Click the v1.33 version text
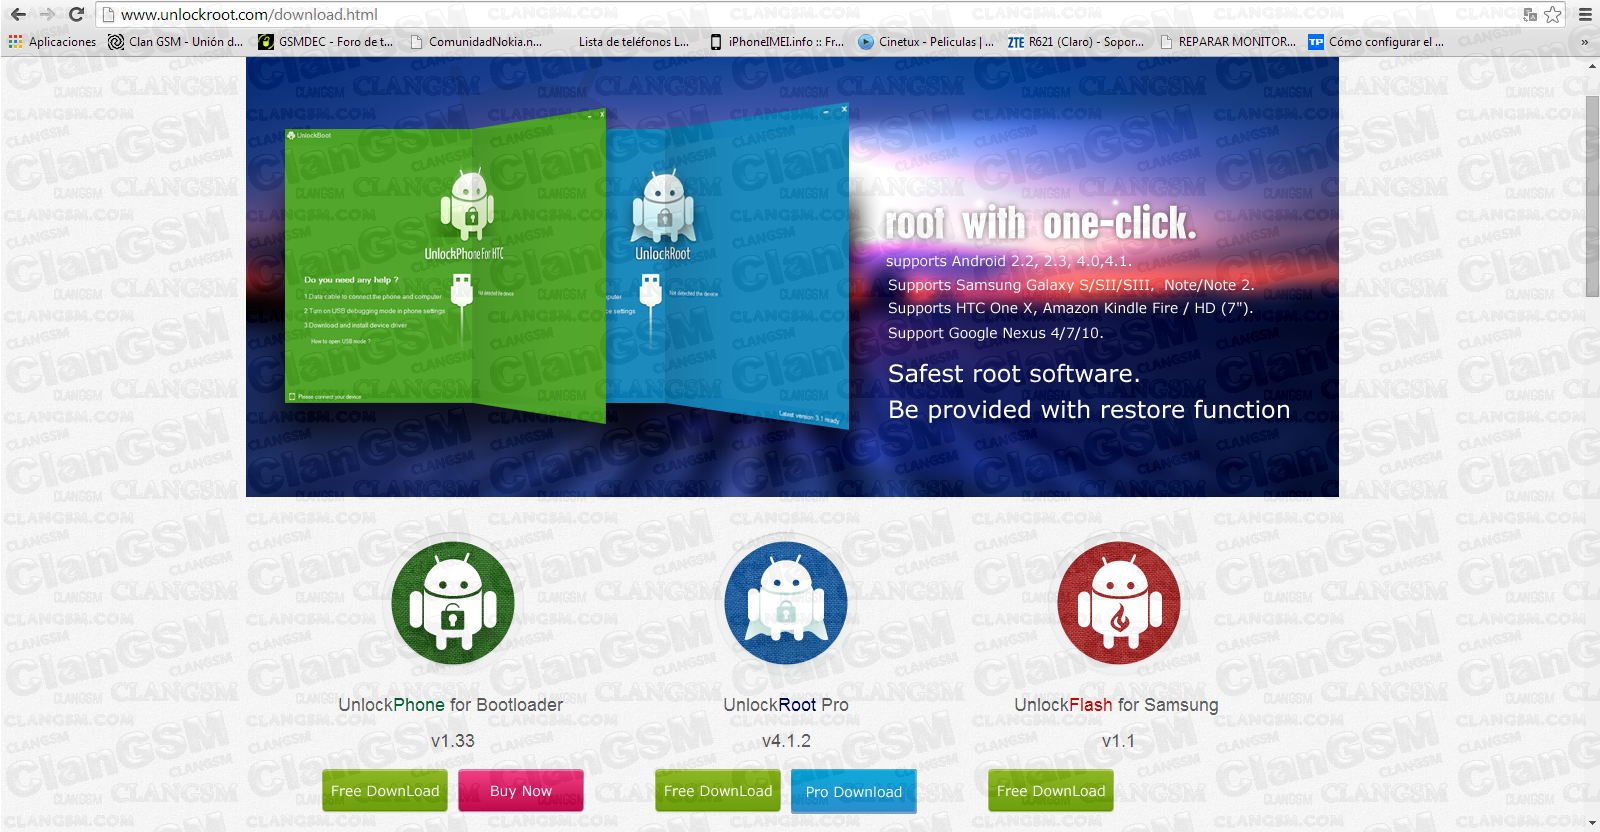This screenshot has width=1600, height=832. 453,741
